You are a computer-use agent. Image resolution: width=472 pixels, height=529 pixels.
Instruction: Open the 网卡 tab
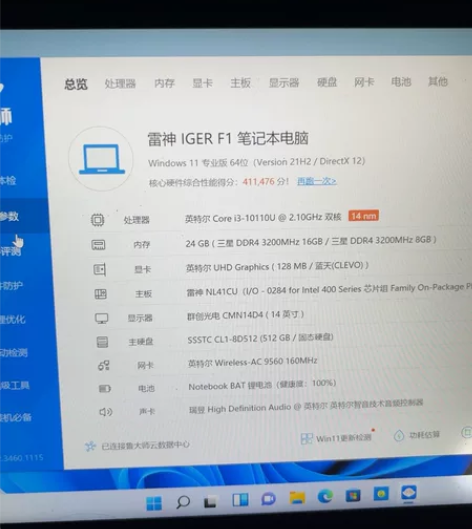coord(364,82)
